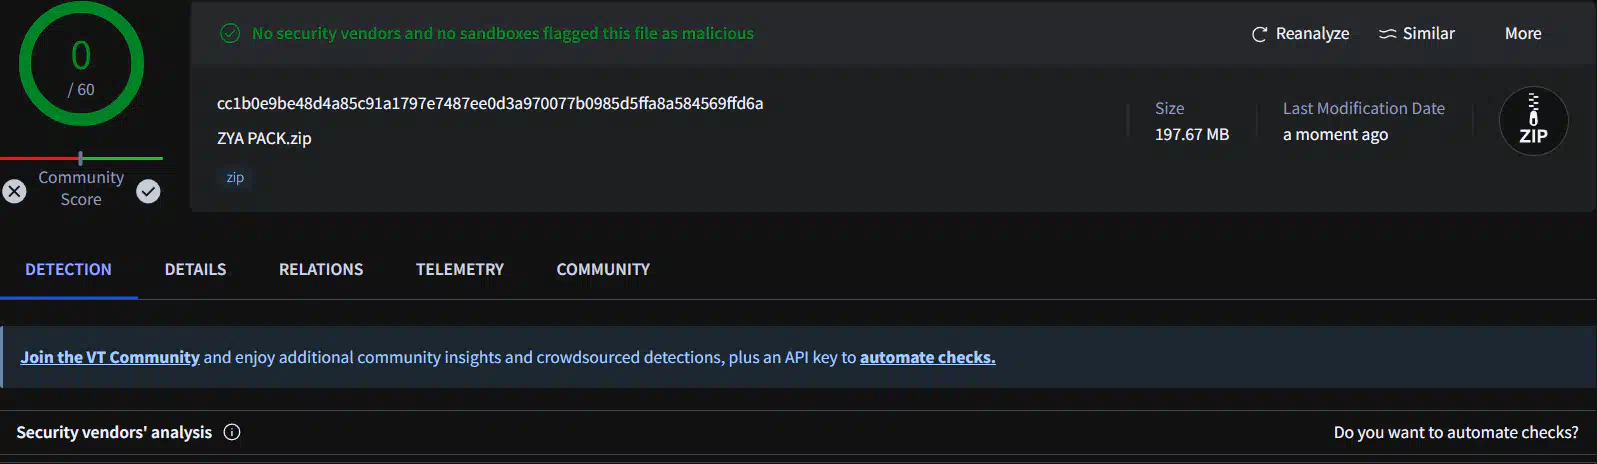This screenshot has width=1597, height=464.
Task: Switch to the DETAILS tab
Action: pyautogui.click(x=195, y=269)
